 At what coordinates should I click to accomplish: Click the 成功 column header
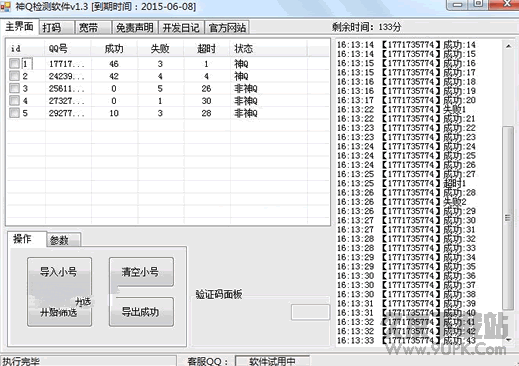pos(114,49)
